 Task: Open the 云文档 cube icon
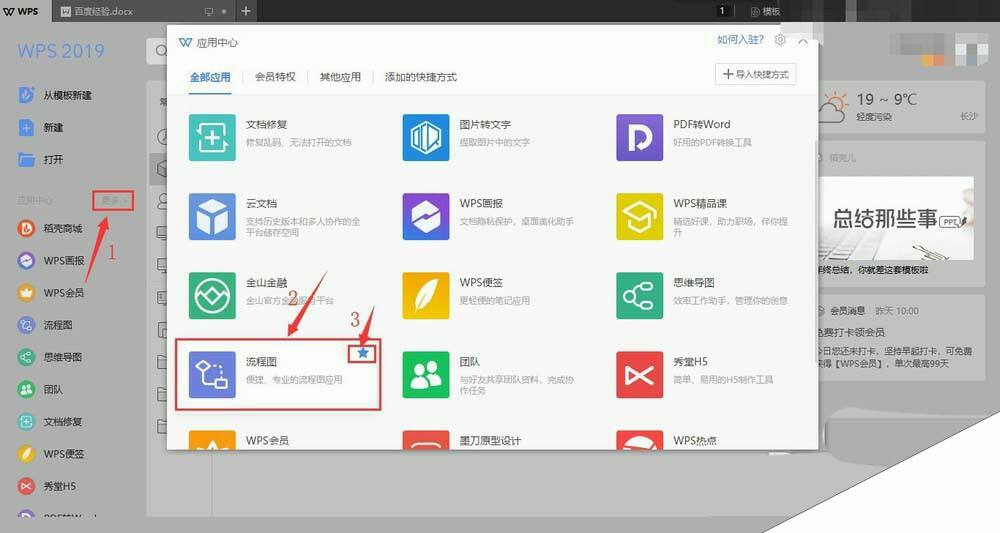pos(212,216)
